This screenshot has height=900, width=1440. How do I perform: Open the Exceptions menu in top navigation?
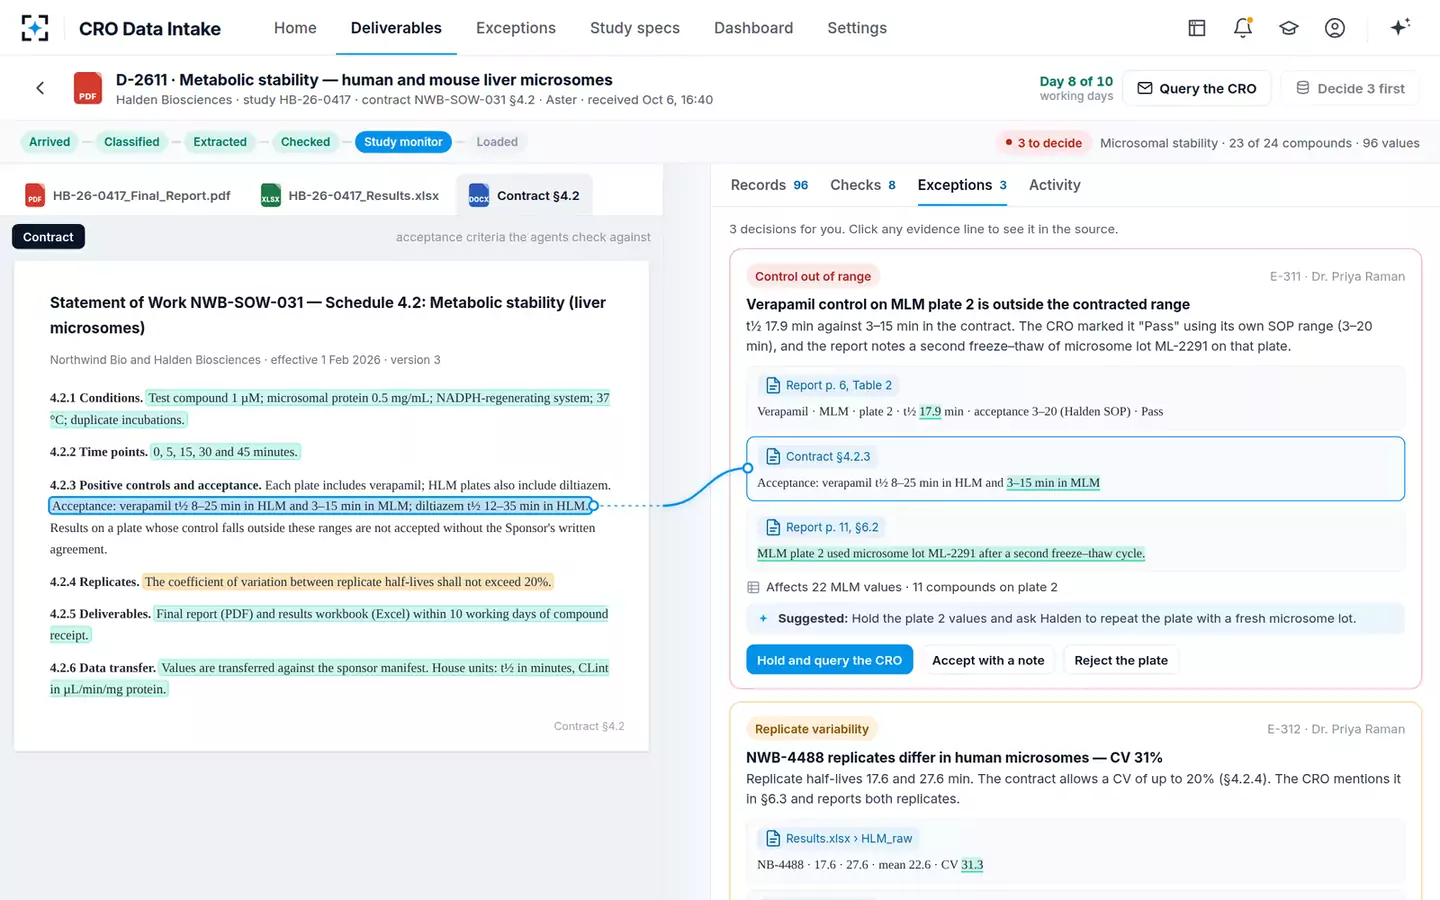point(516,28)
